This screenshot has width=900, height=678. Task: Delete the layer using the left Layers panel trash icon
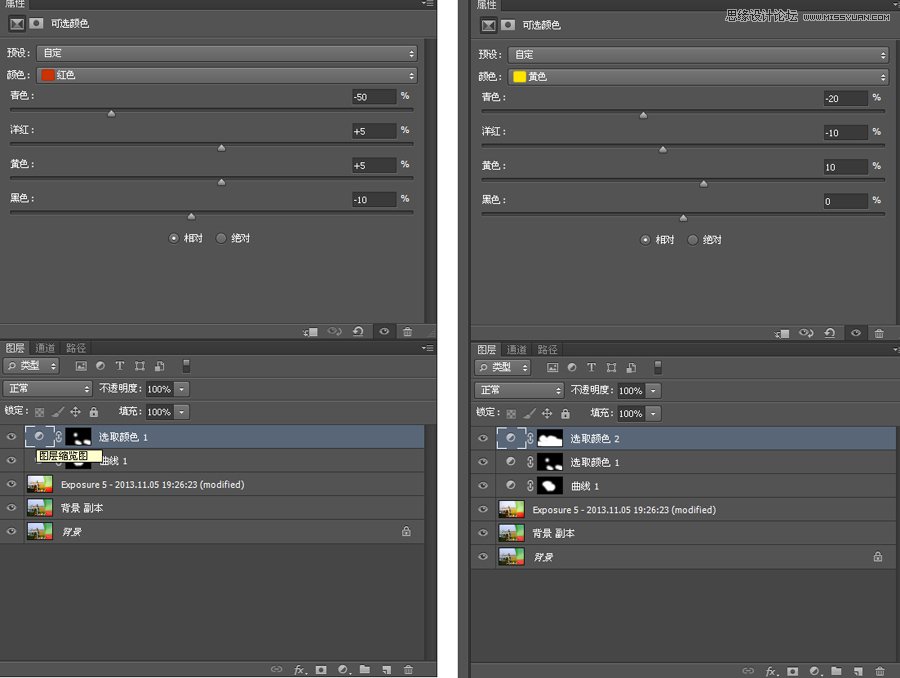[x=408, y=669]
